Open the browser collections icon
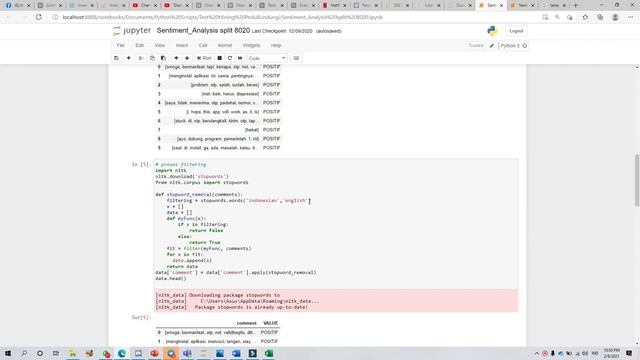Image resolution: width=640 pixels, height=360 pixels. pos(600,17)
